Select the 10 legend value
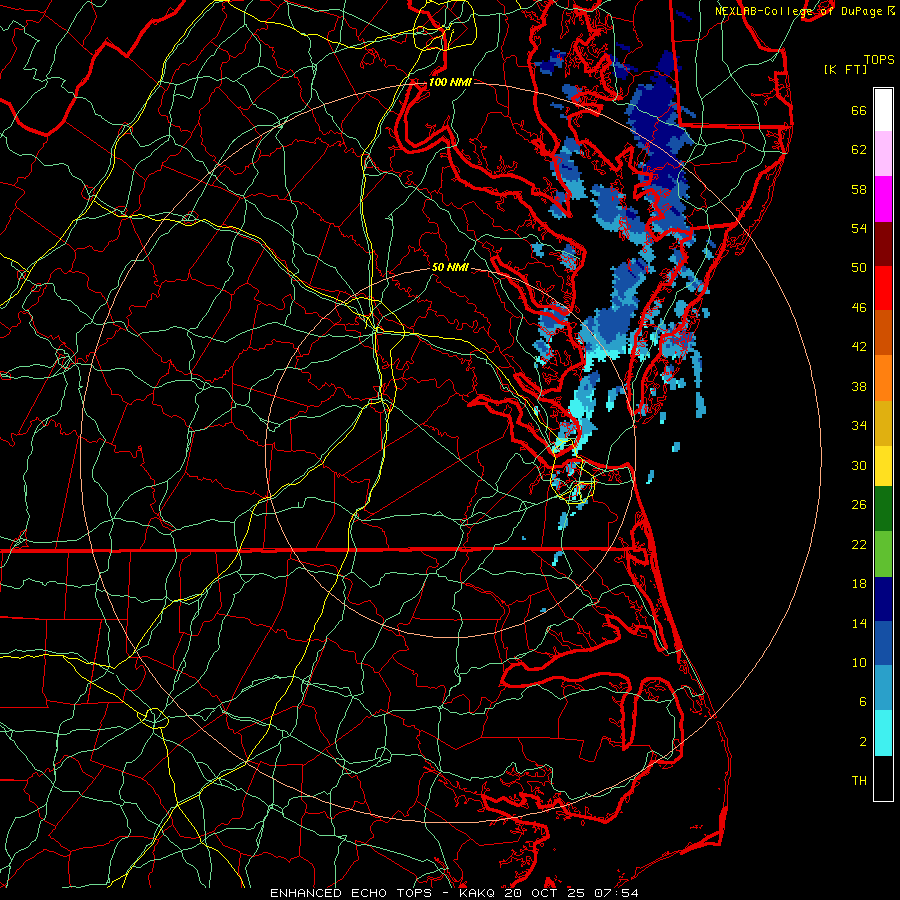Screen dimensions: 900x900 859,663
